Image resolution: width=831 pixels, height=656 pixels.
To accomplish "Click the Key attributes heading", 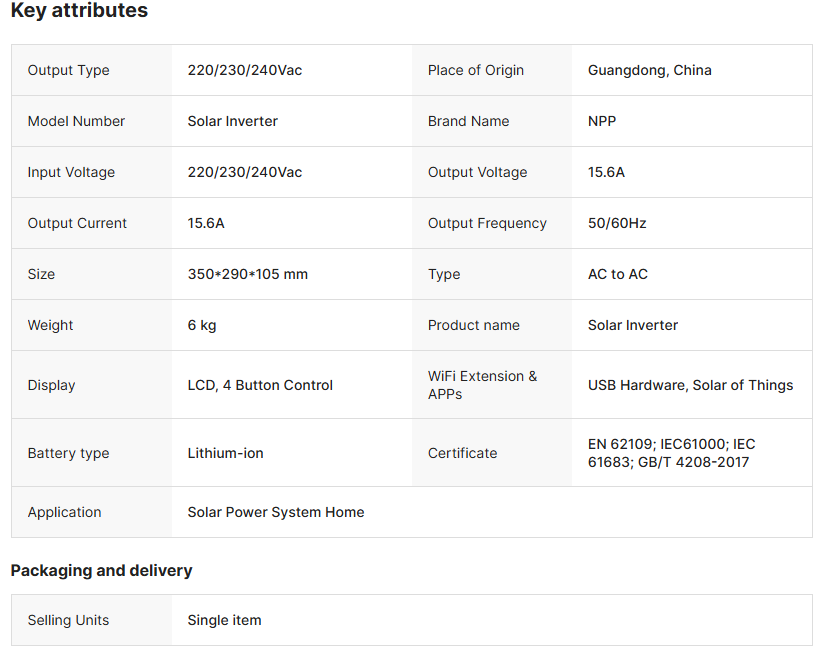I will (79, 12).
